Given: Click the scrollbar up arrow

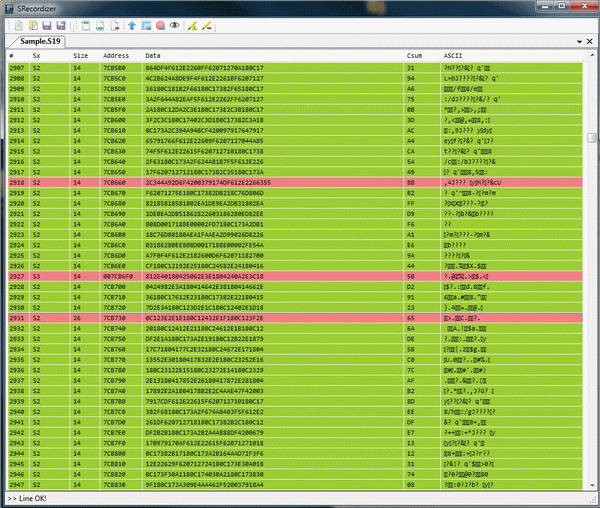Looking at the screenshot, I should click(593, 56).
